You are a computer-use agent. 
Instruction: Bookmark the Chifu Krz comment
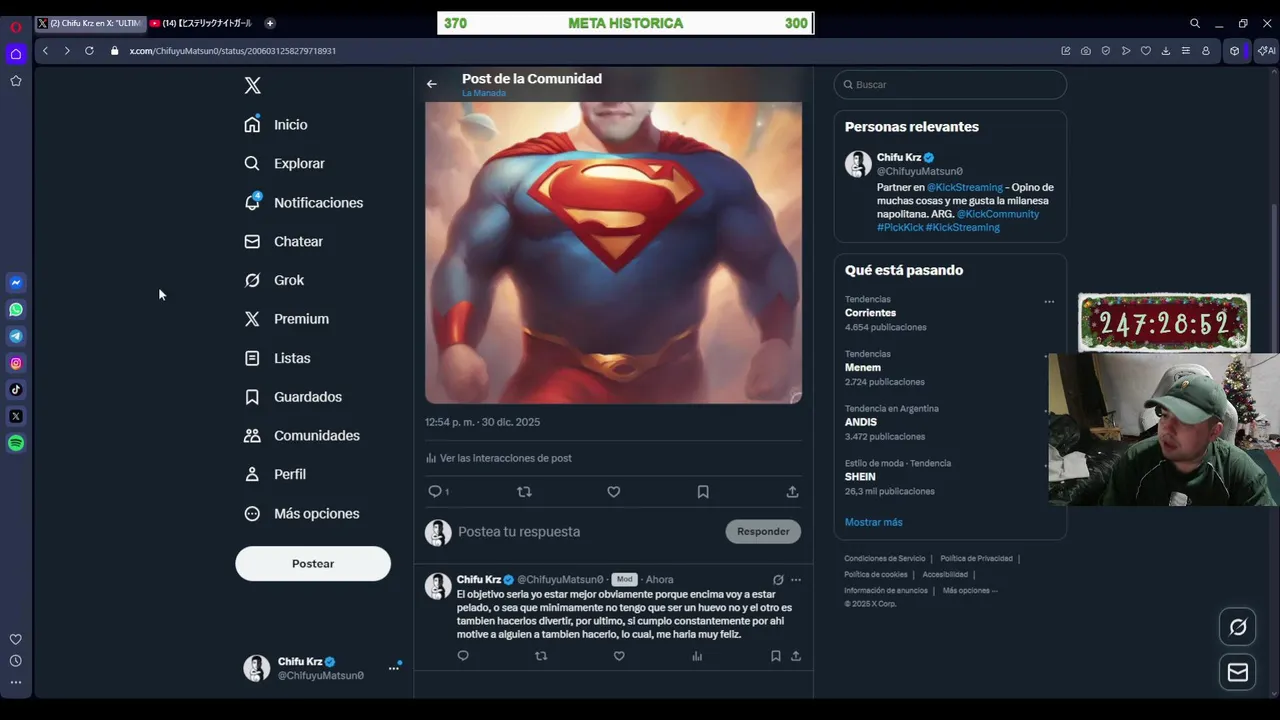(x=775, y=656)
